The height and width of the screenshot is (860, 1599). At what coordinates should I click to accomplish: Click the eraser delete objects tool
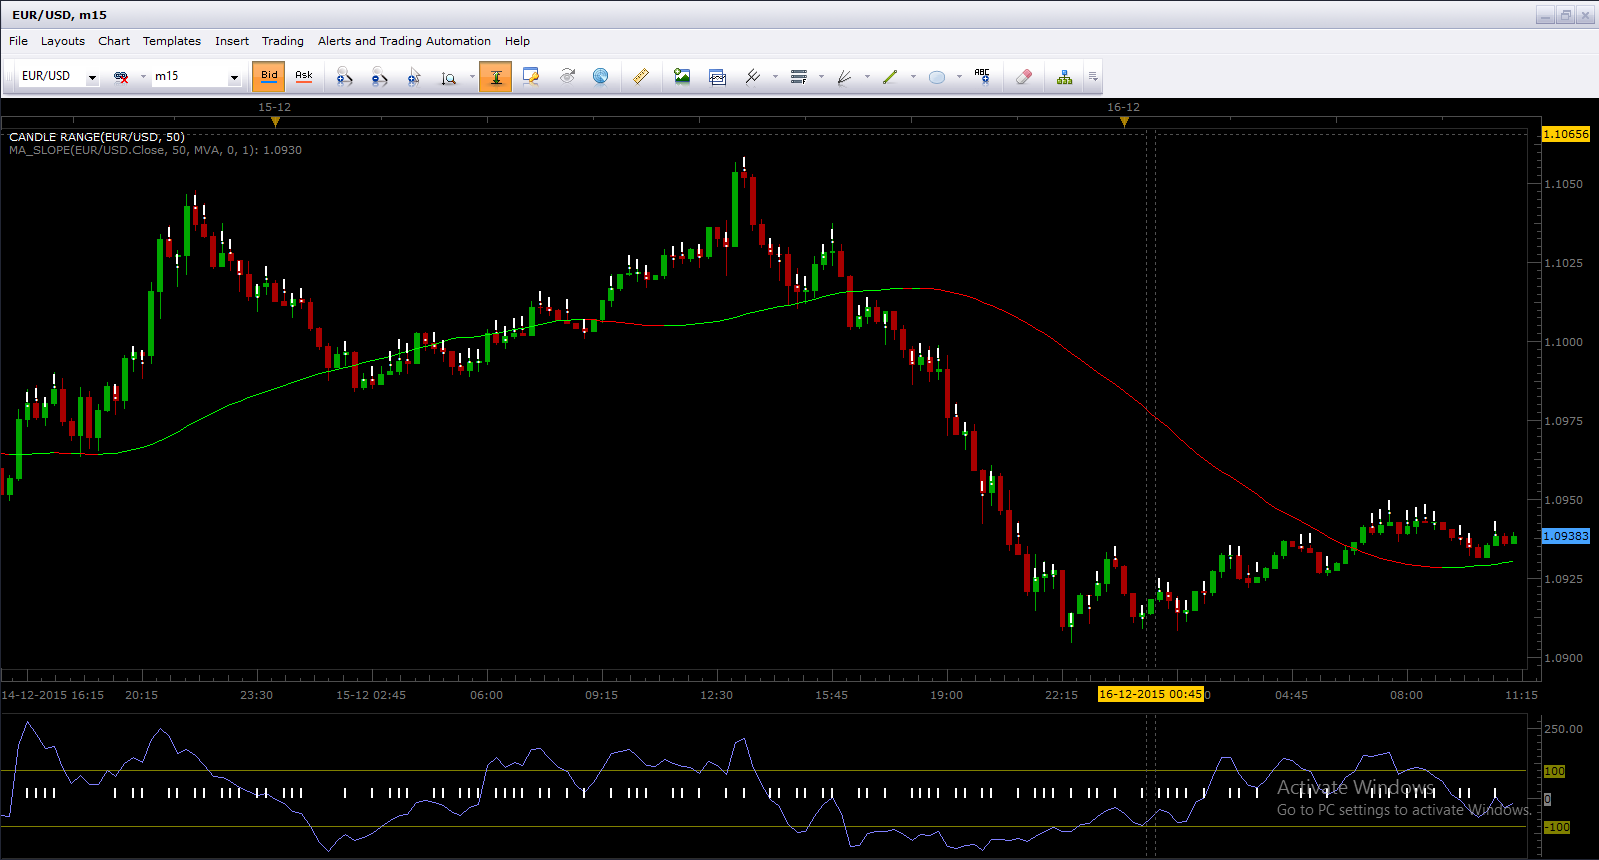coord(1024,77)
